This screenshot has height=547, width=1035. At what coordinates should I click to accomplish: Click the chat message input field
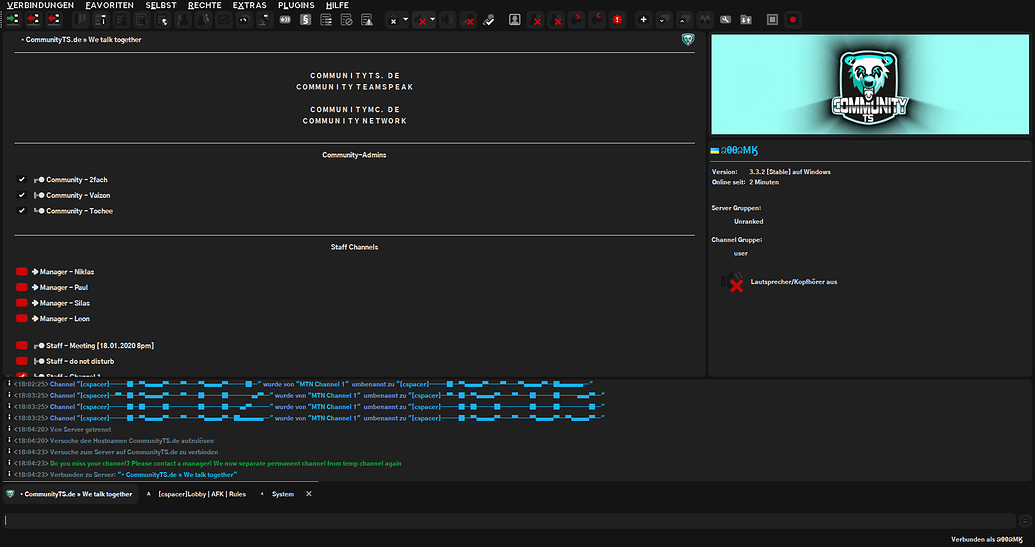point(508,520)
